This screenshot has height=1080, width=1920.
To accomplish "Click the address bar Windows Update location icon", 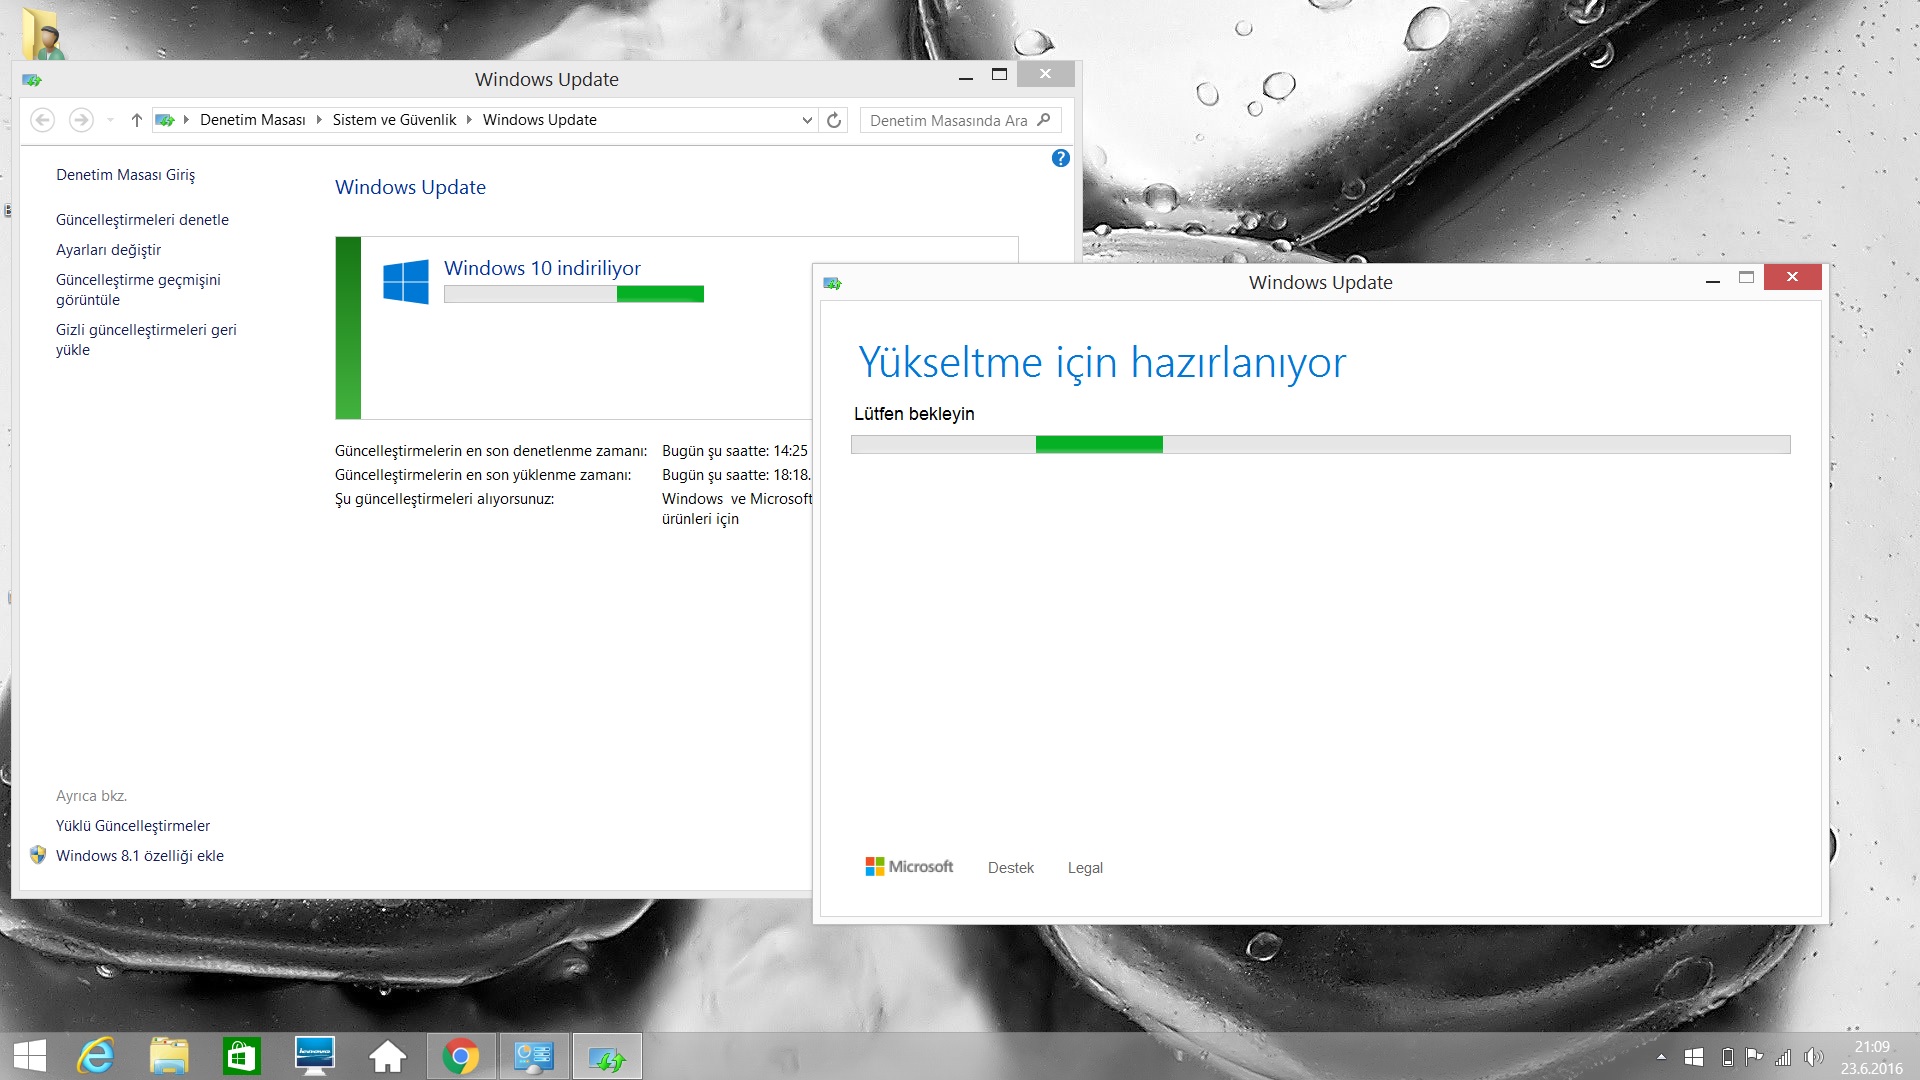I will (165, 120).
